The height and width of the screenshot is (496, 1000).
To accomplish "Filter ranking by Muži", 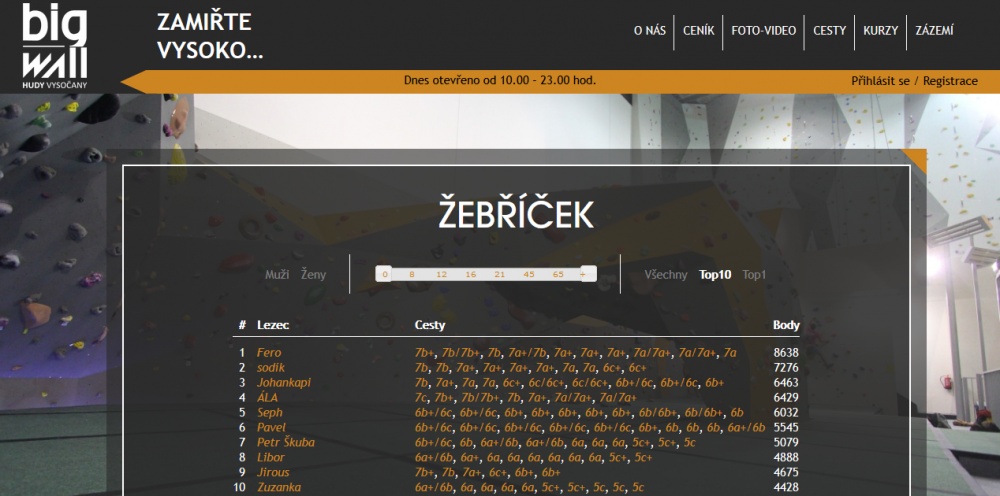I will coord(277,274).
